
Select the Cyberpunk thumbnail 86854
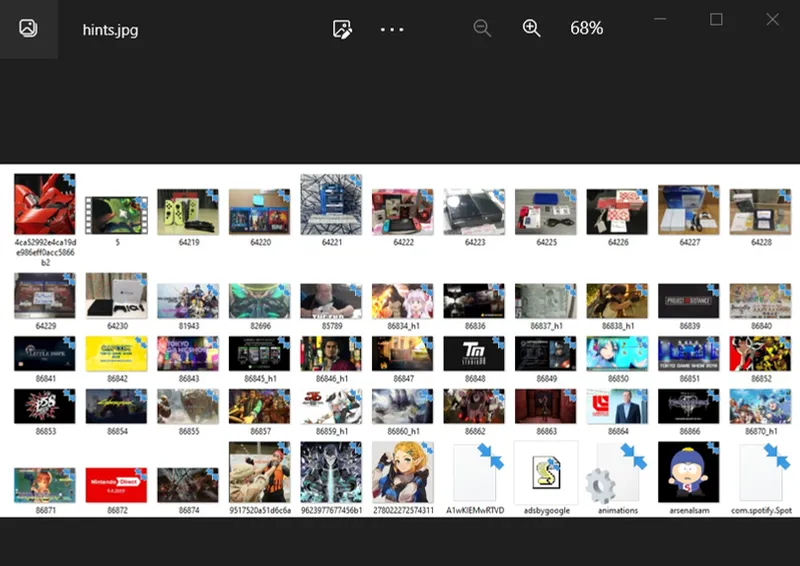pyautogui.click(x=116, y=406)
